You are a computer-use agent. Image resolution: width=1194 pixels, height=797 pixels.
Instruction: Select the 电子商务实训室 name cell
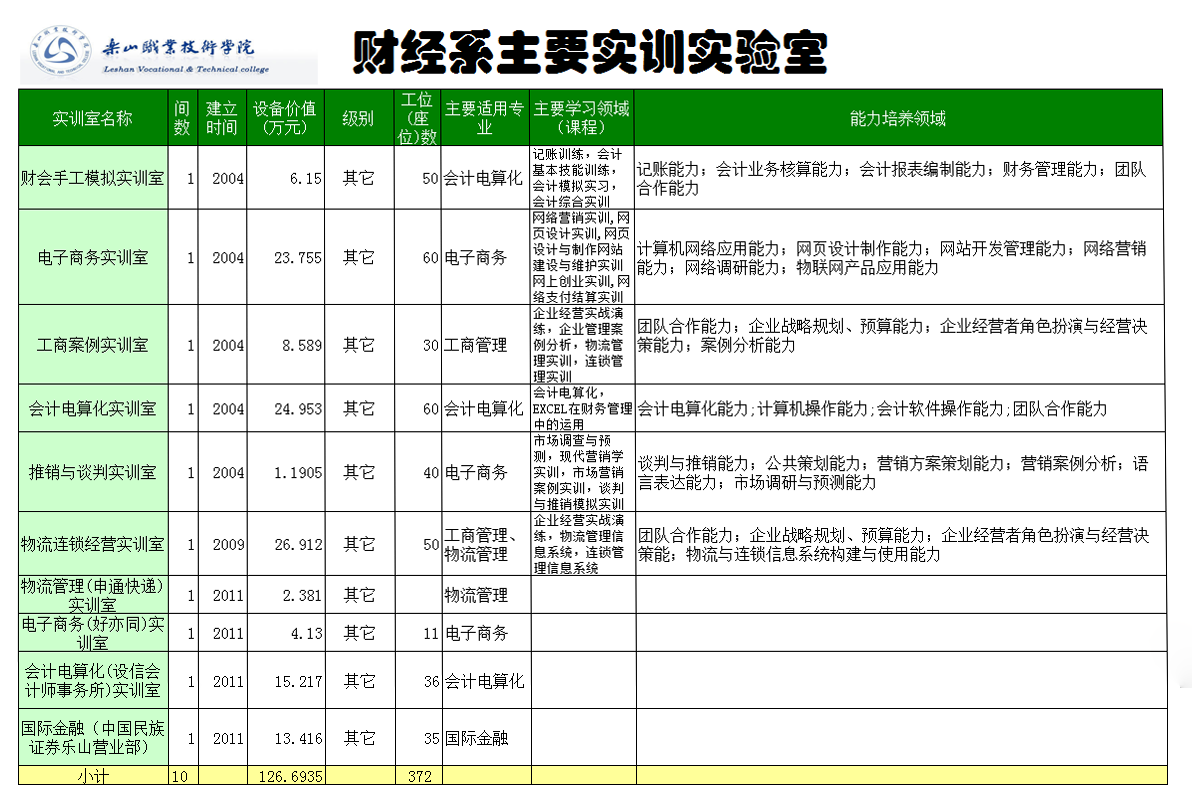(92, 257)
